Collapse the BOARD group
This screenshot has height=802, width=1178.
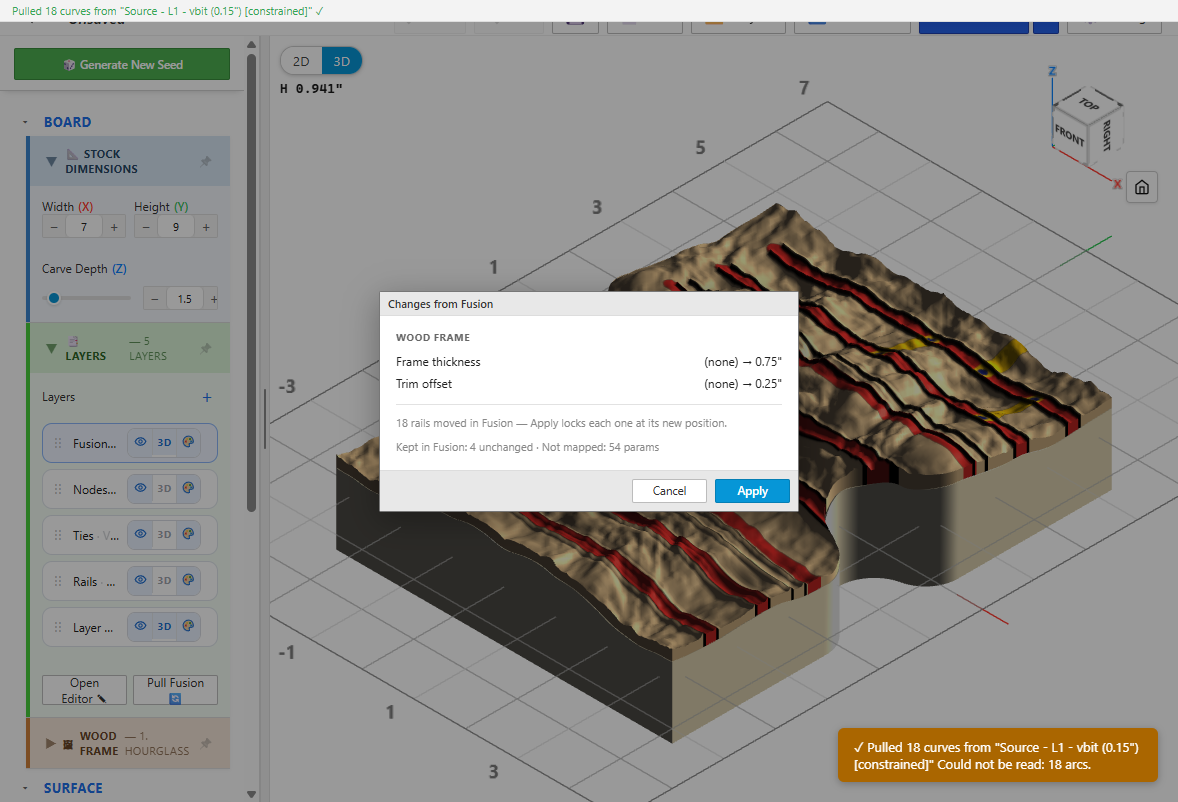coord(25,122)
